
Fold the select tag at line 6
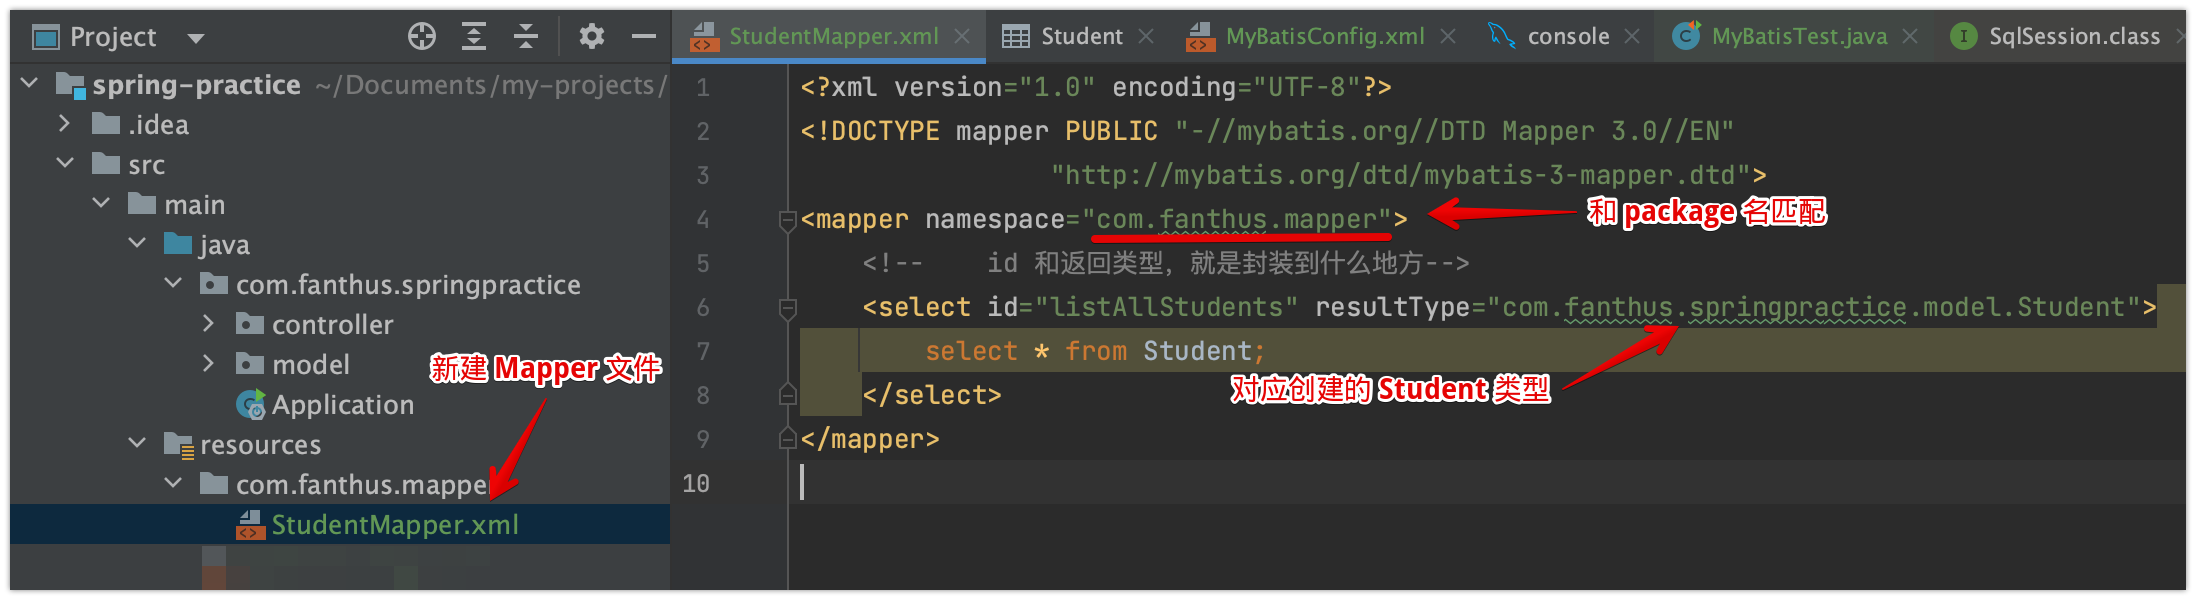tap(788, 308)
